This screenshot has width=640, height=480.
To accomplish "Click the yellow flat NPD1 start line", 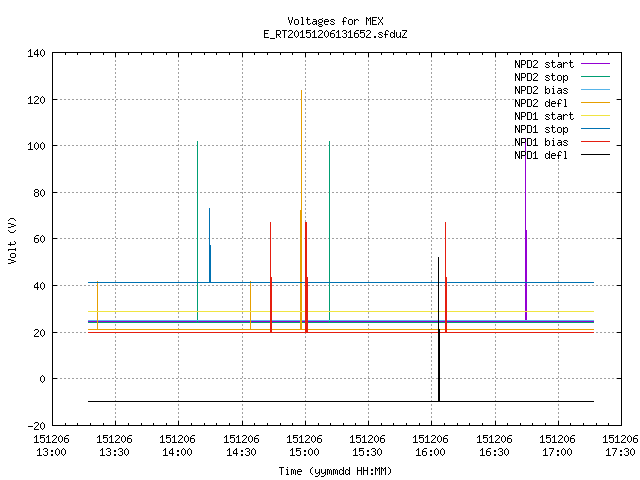I will 341,311.
